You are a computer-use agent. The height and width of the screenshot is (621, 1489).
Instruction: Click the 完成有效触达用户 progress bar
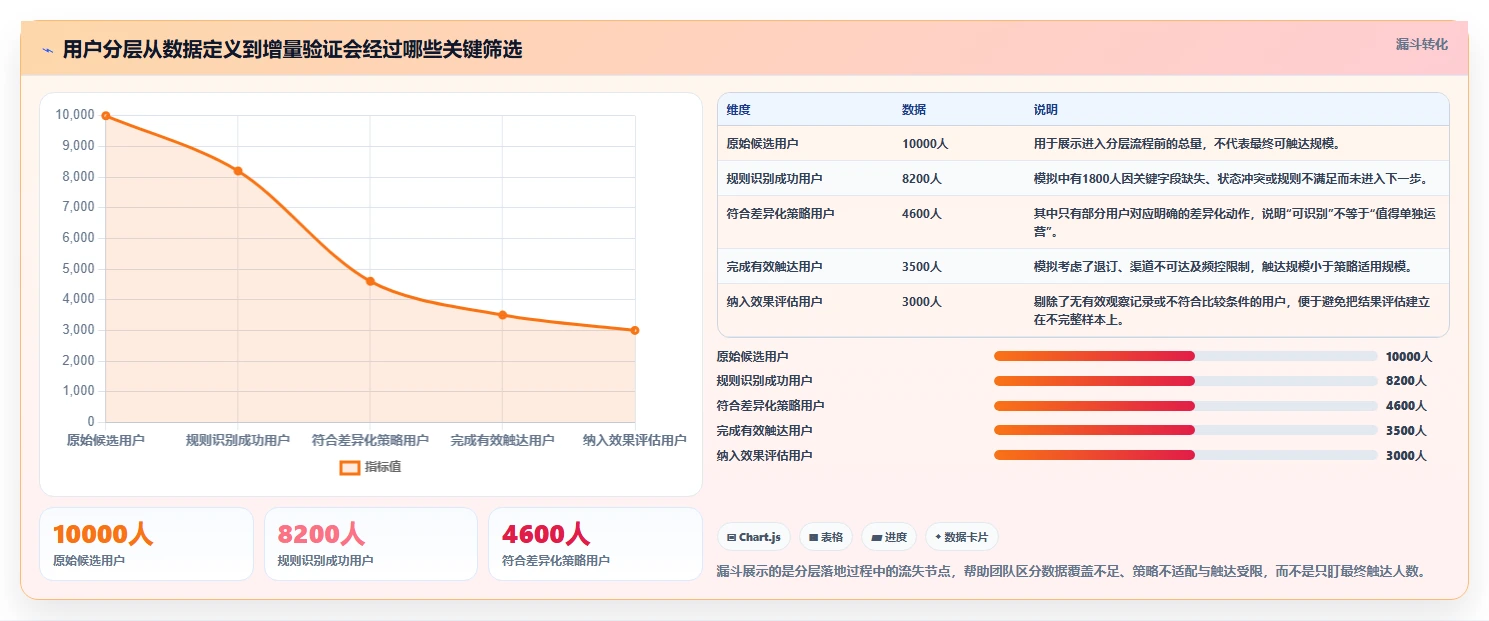coord(1186,430)
